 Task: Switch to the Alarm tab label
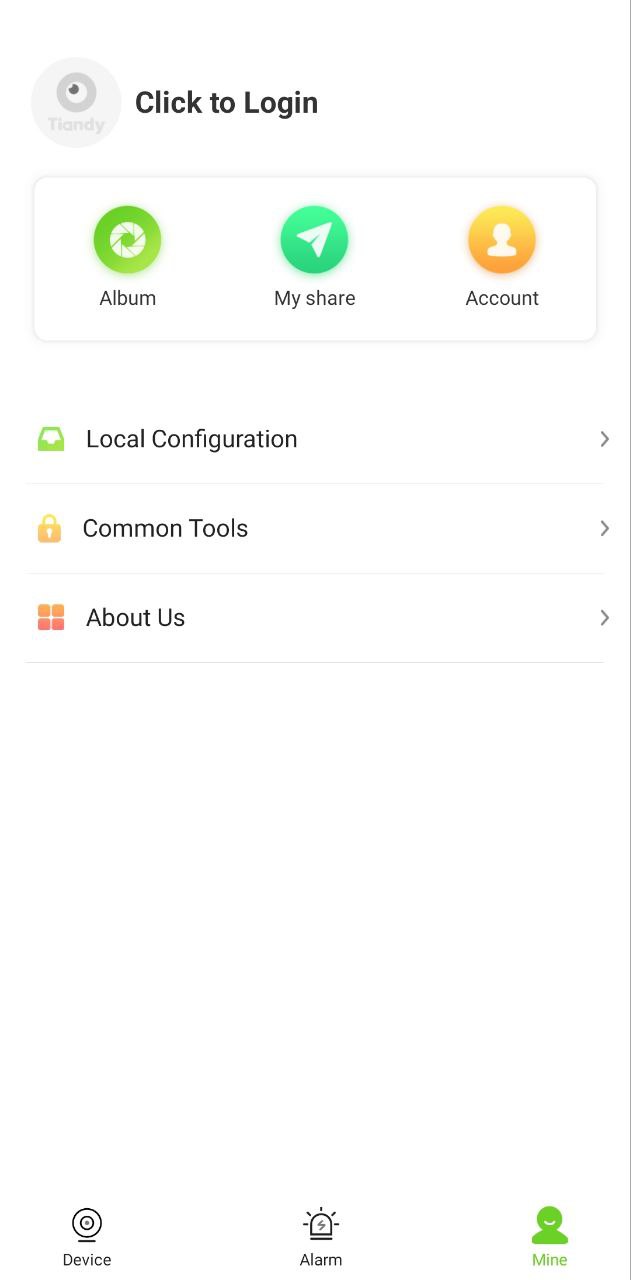point(321,1260)
